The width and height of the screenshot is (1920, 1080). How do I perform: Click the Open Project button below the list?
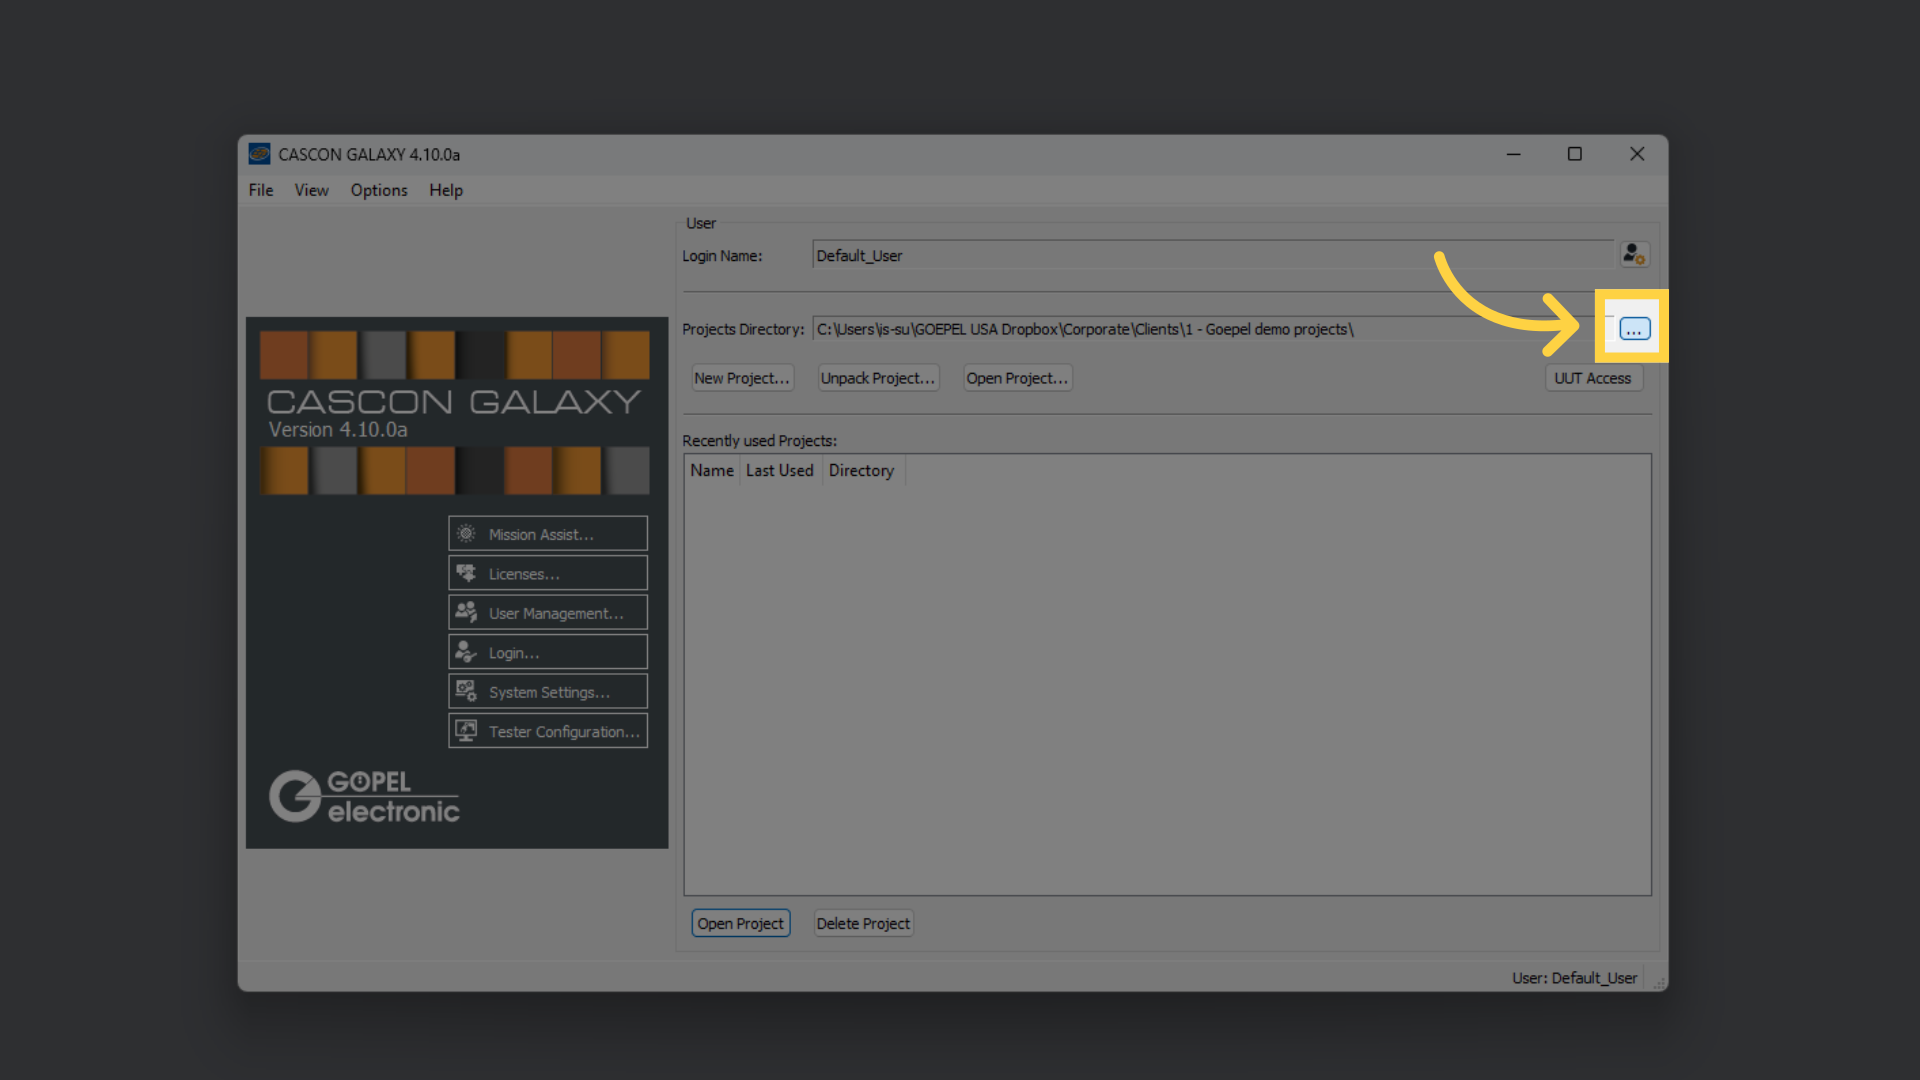741,923
